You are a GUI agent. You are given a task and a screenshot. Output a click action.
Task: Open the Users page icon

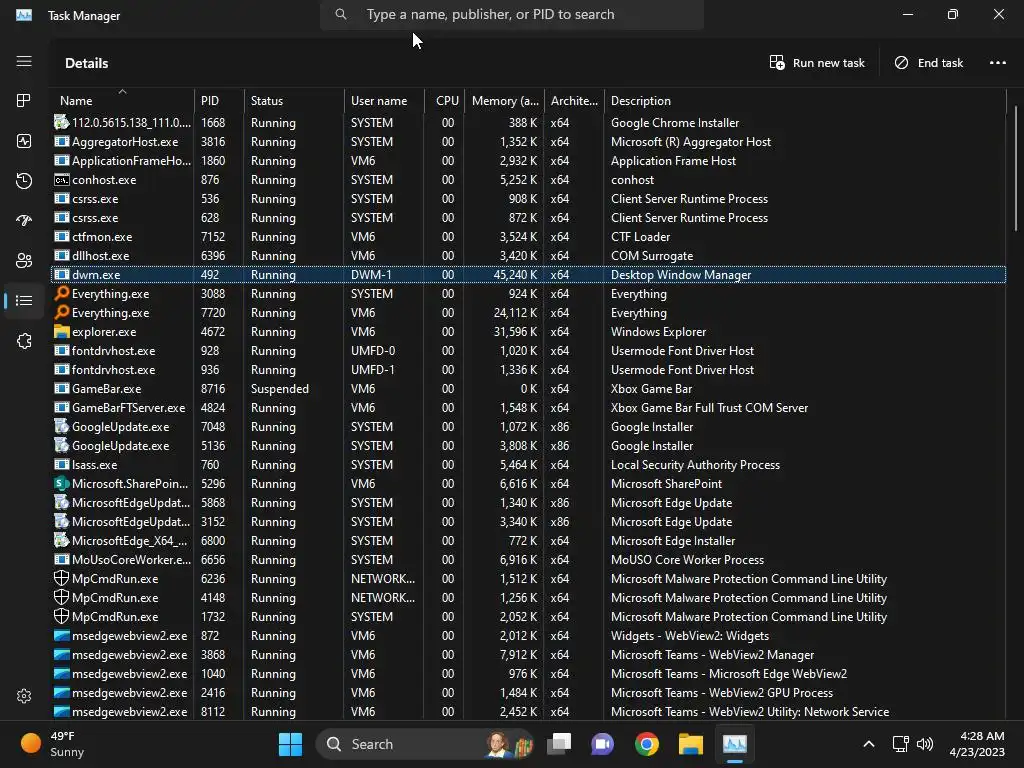pyautogui.click(x=24, y=261)
